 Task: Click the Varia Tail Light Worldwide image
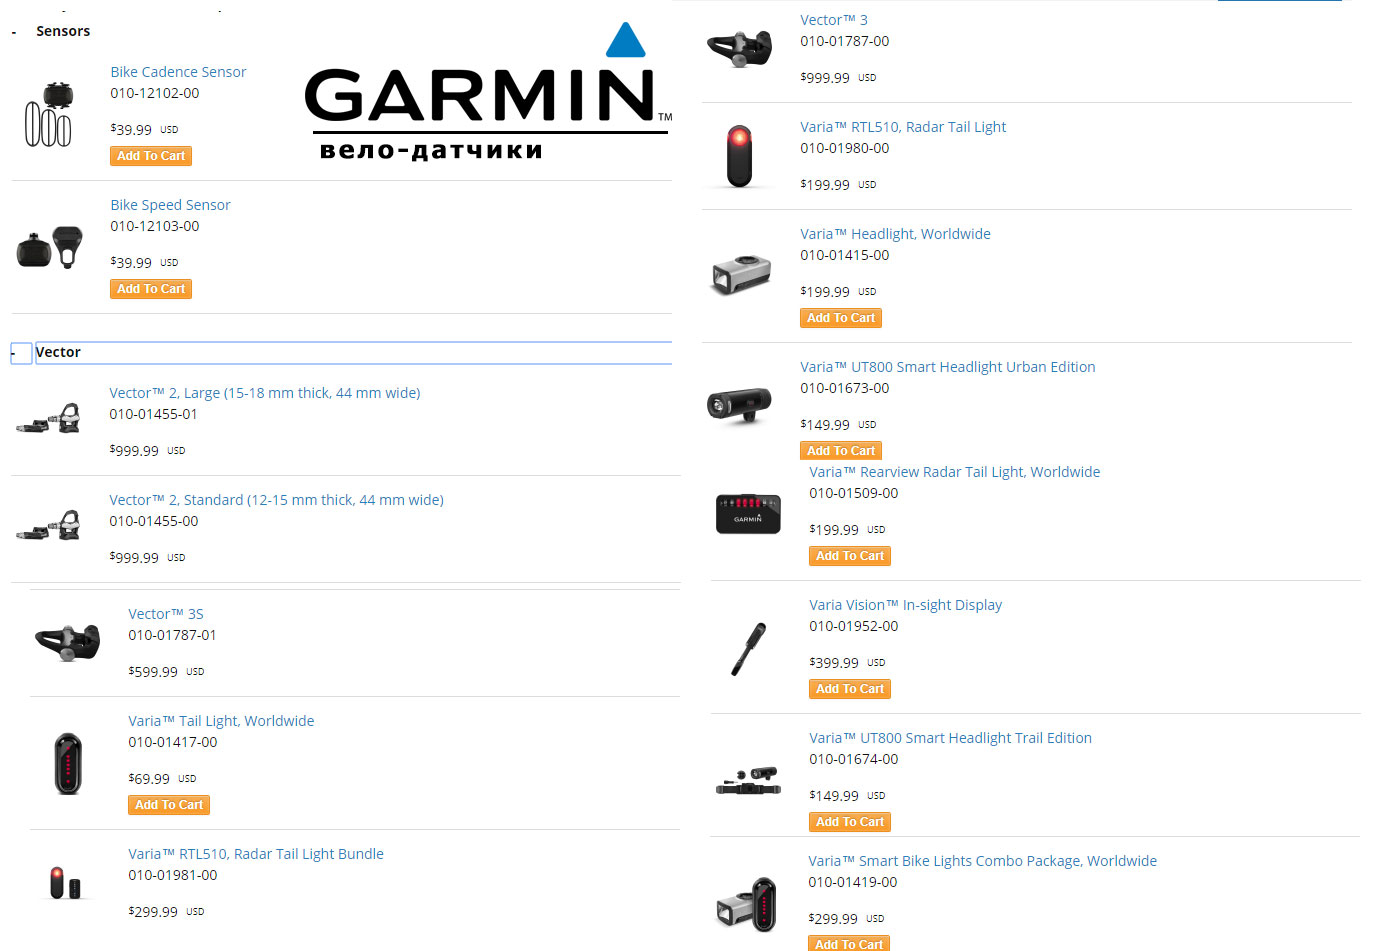[67, 763]
